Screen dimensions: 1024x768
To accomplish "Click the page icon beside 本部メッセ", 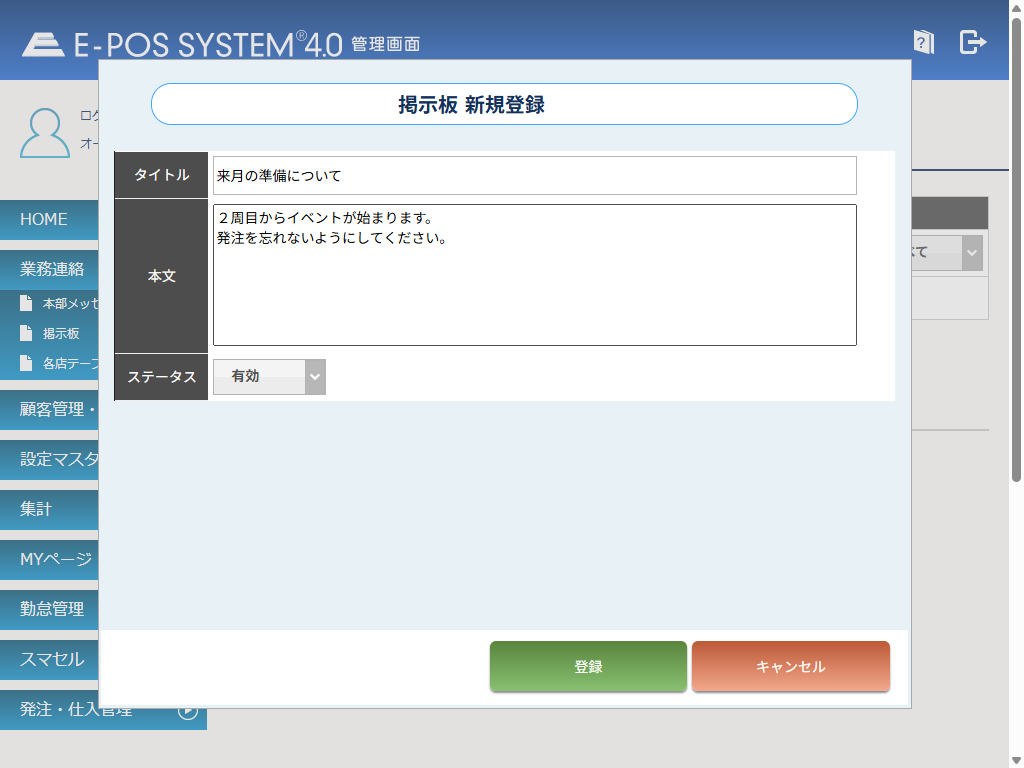I will click(27, 303).
